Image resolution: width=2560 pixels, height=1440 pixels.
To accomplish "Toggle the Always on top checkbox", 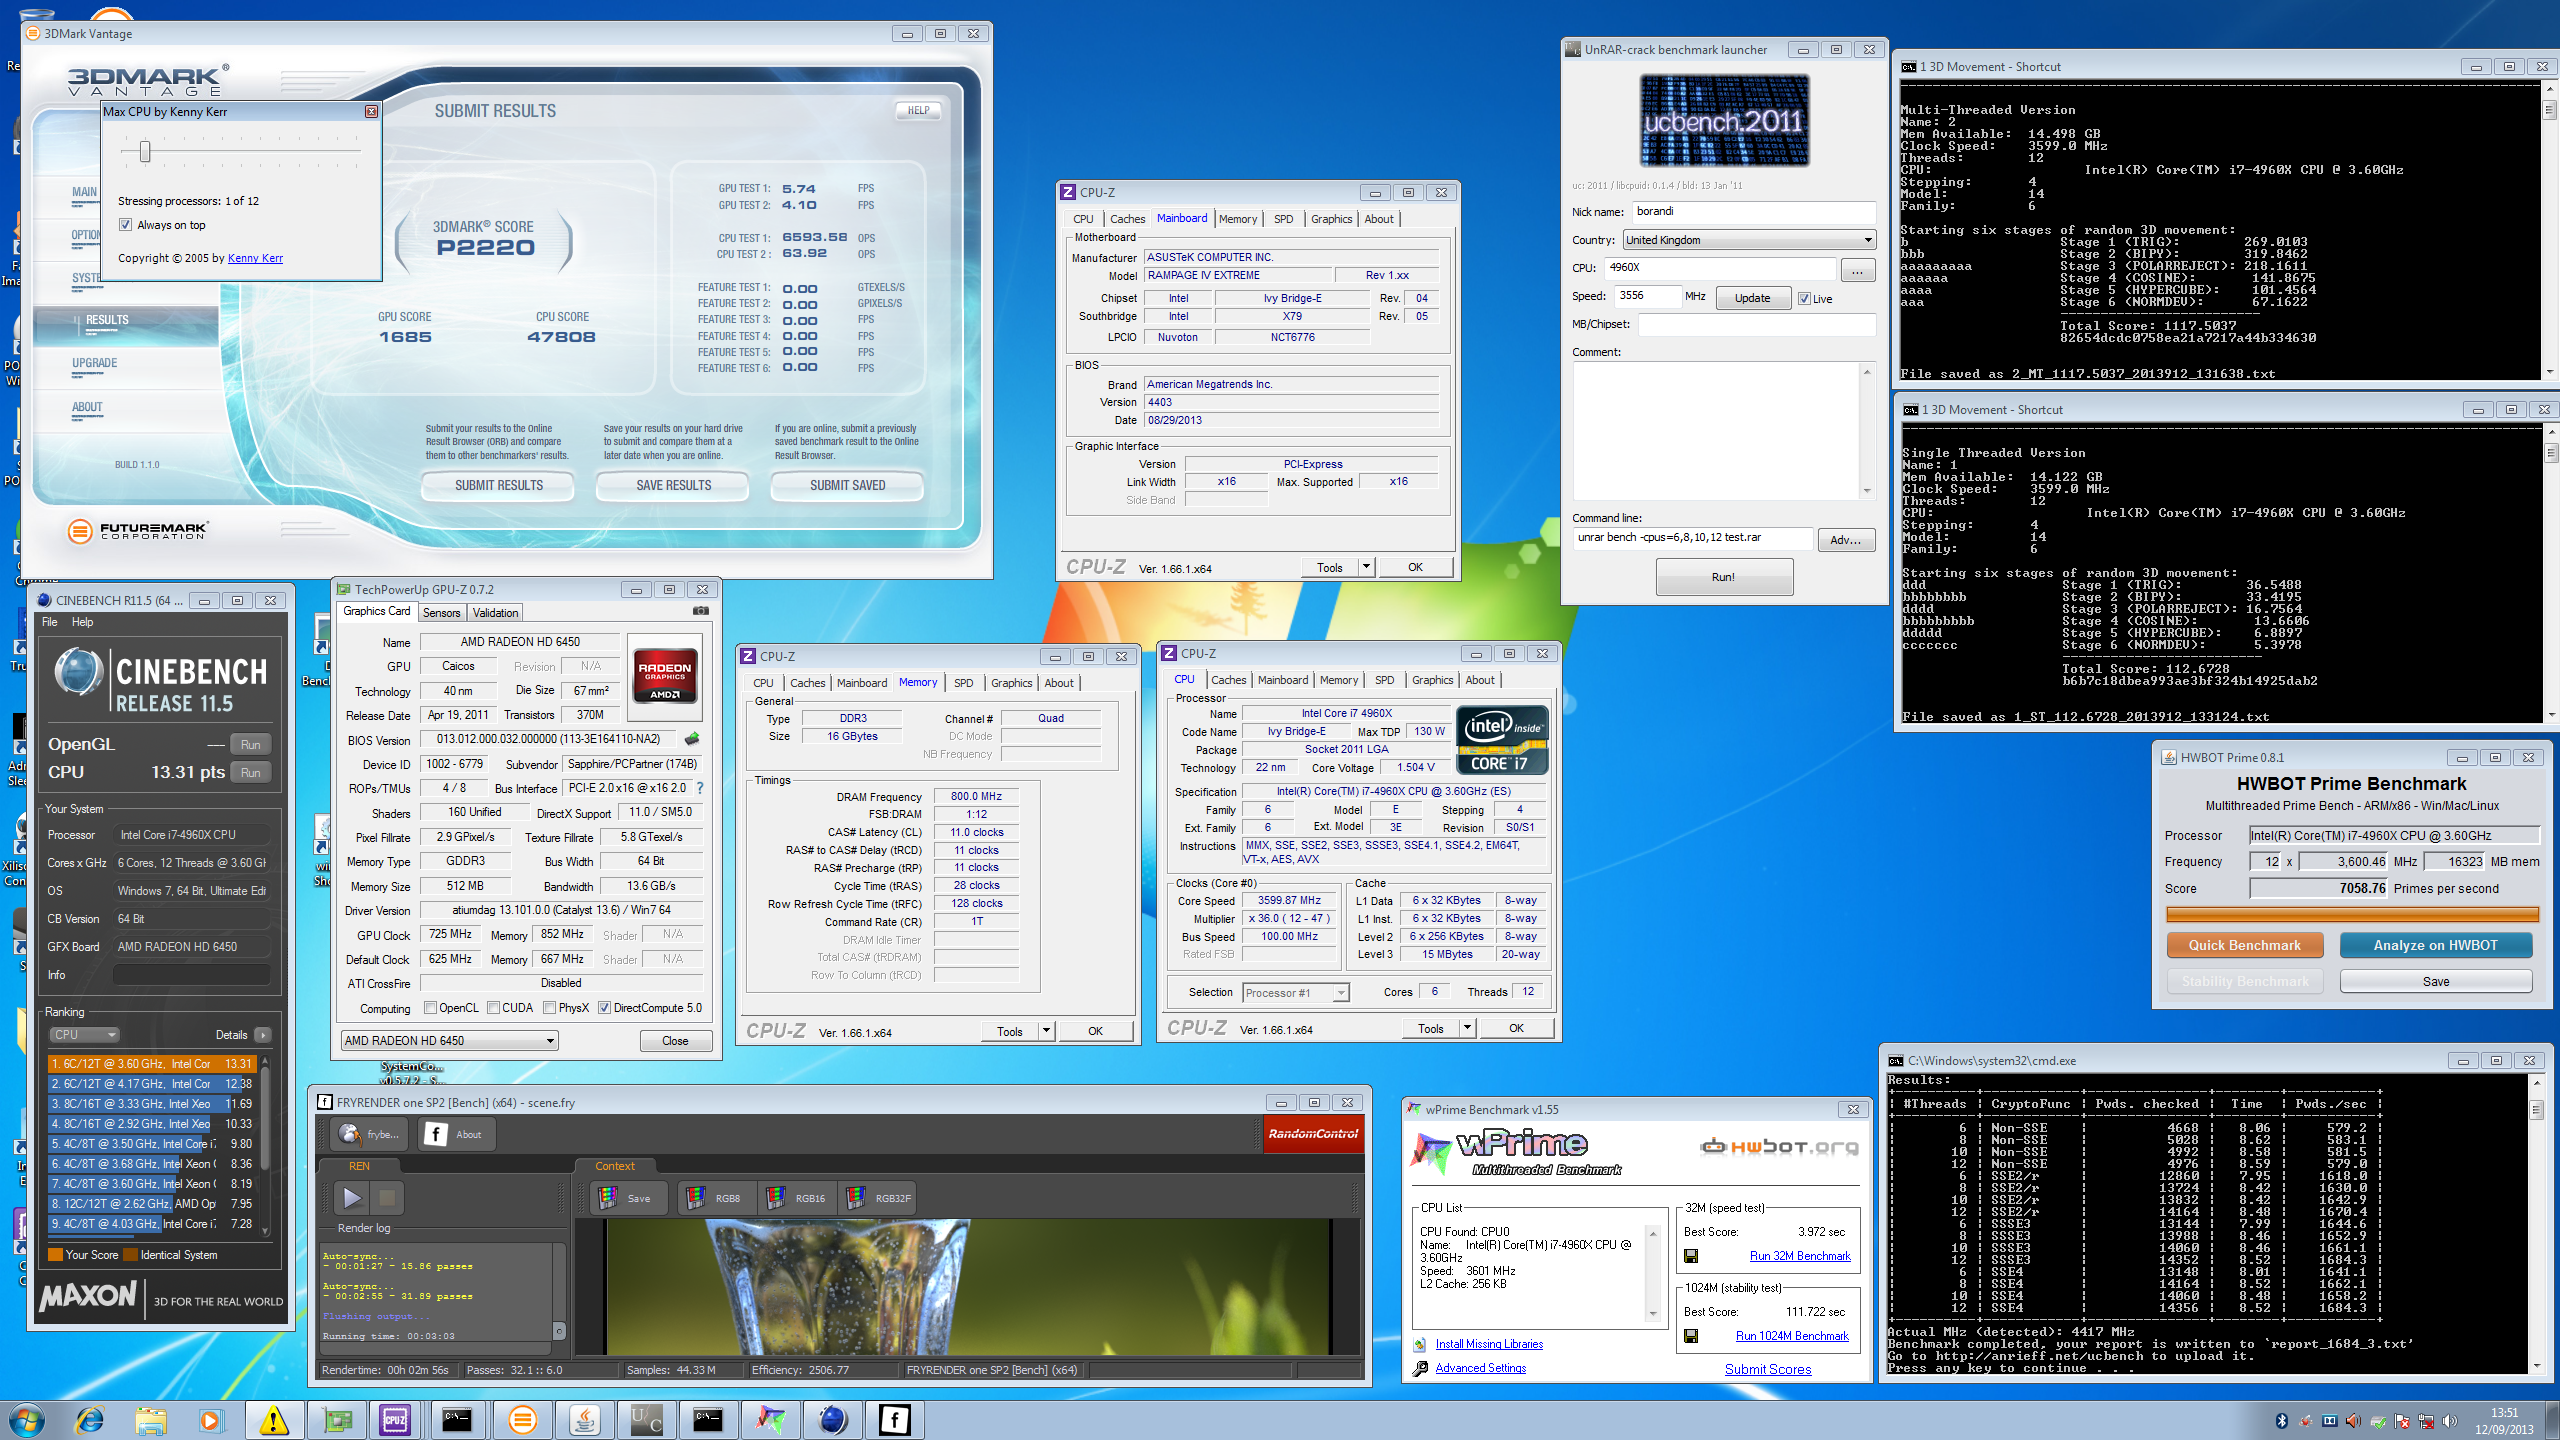I will click(126, 225).
